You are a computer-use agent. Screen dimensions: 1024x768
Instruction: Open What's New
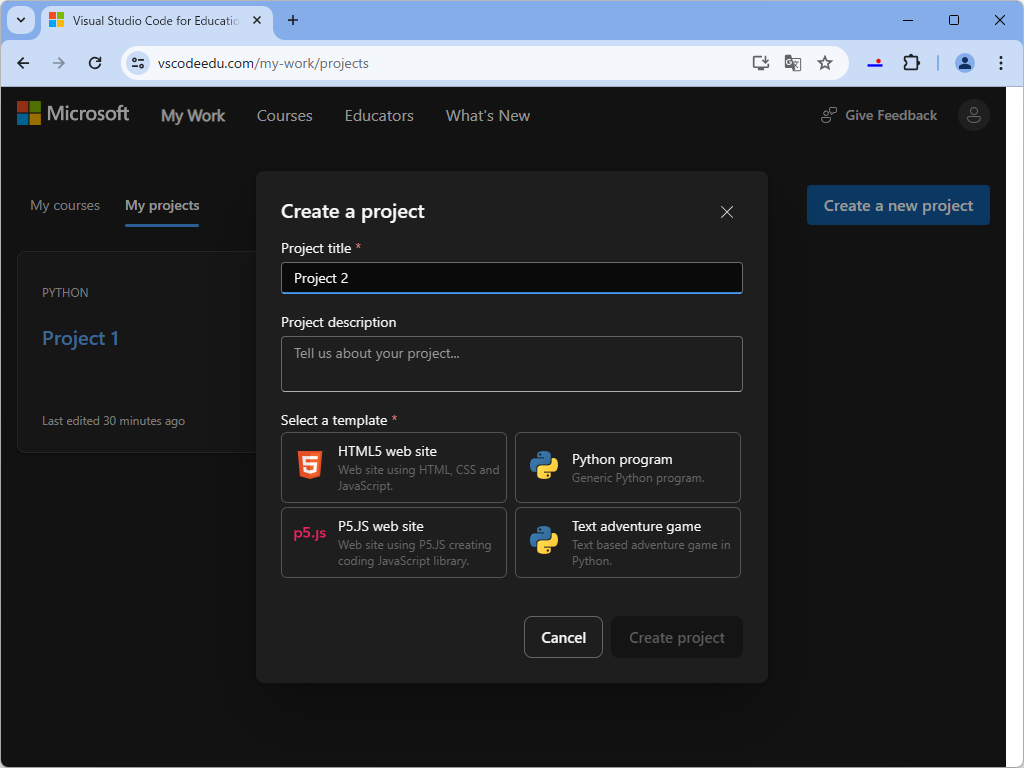click(x=488, y=116)
